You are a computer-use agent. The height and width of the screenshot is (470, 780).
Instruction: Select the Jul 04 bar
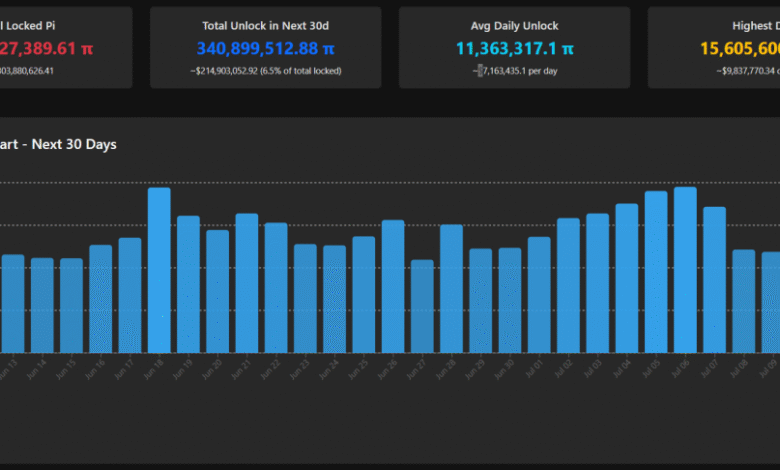627,279
